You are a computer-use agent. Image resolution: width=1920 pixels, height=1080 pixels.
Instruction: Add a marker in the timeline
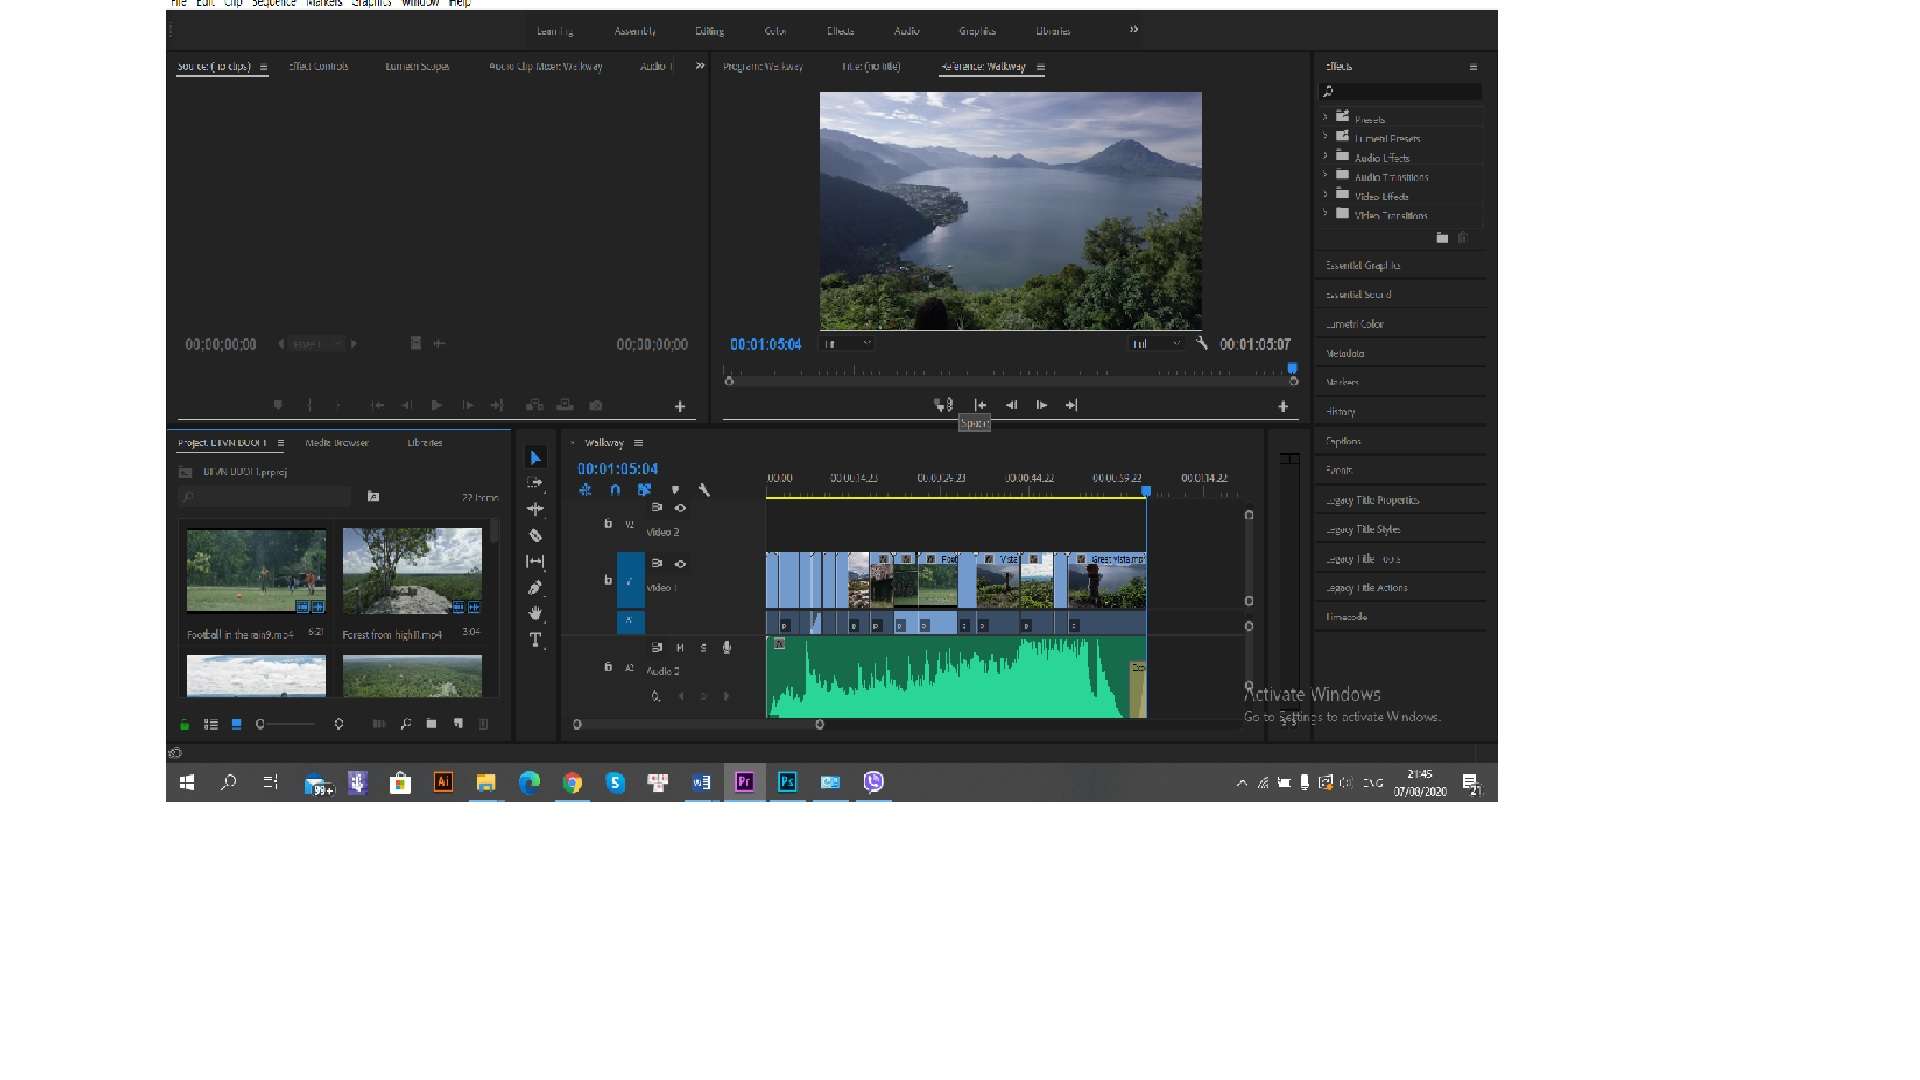click(x=675, y=490)
